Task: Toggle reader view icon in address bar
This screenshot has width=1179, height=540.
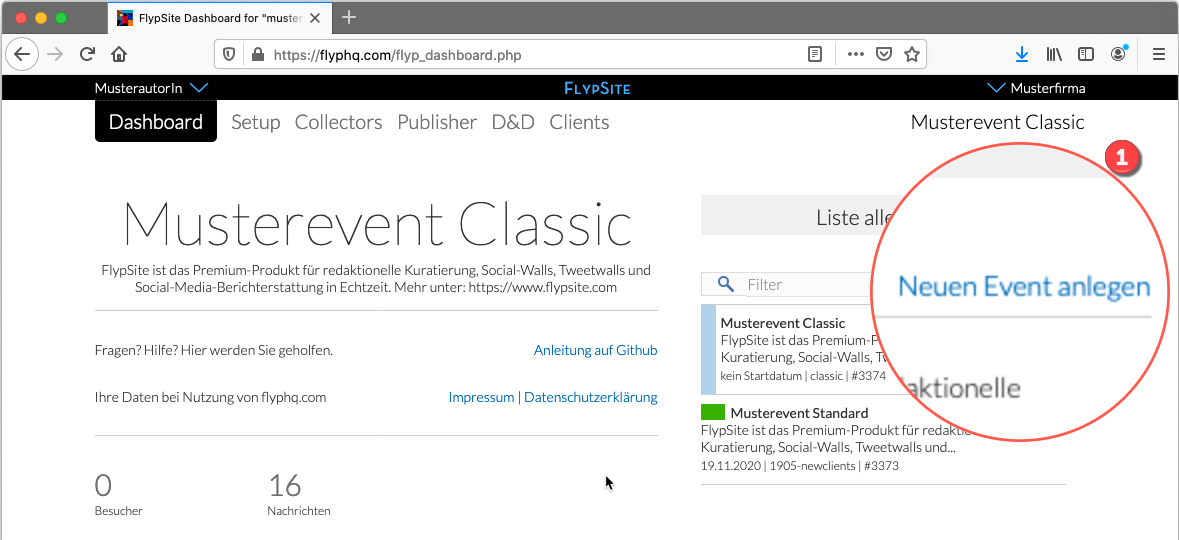Action: 814,54
